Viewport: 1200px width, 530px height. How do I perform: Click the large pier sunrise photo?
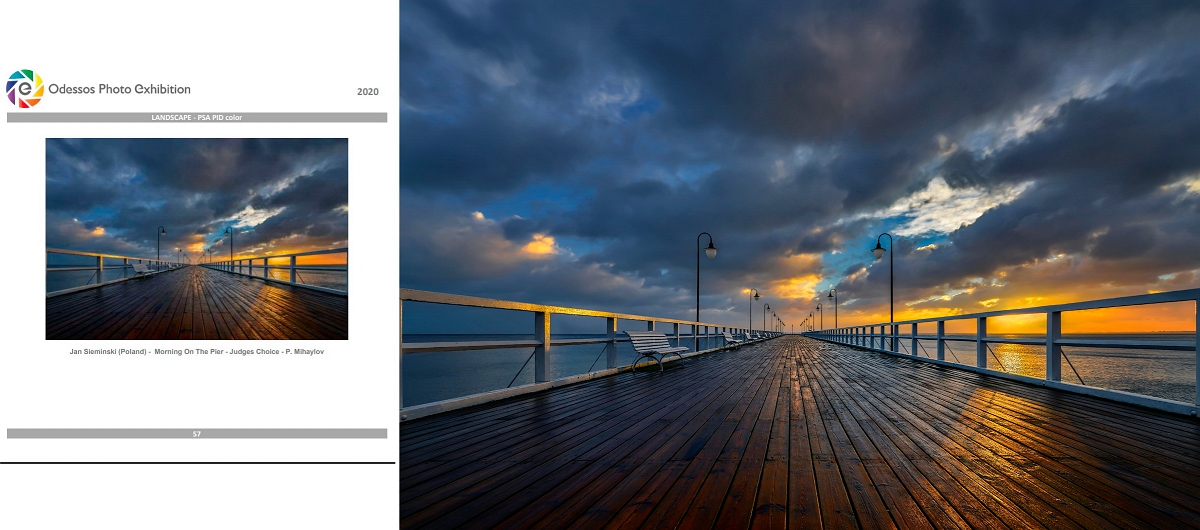799,265
